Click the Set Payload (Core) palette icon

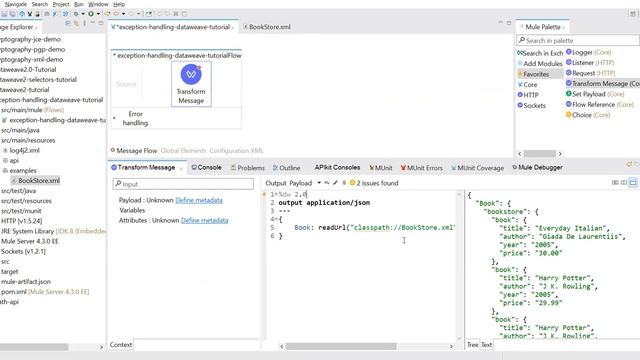coord(569,94)
